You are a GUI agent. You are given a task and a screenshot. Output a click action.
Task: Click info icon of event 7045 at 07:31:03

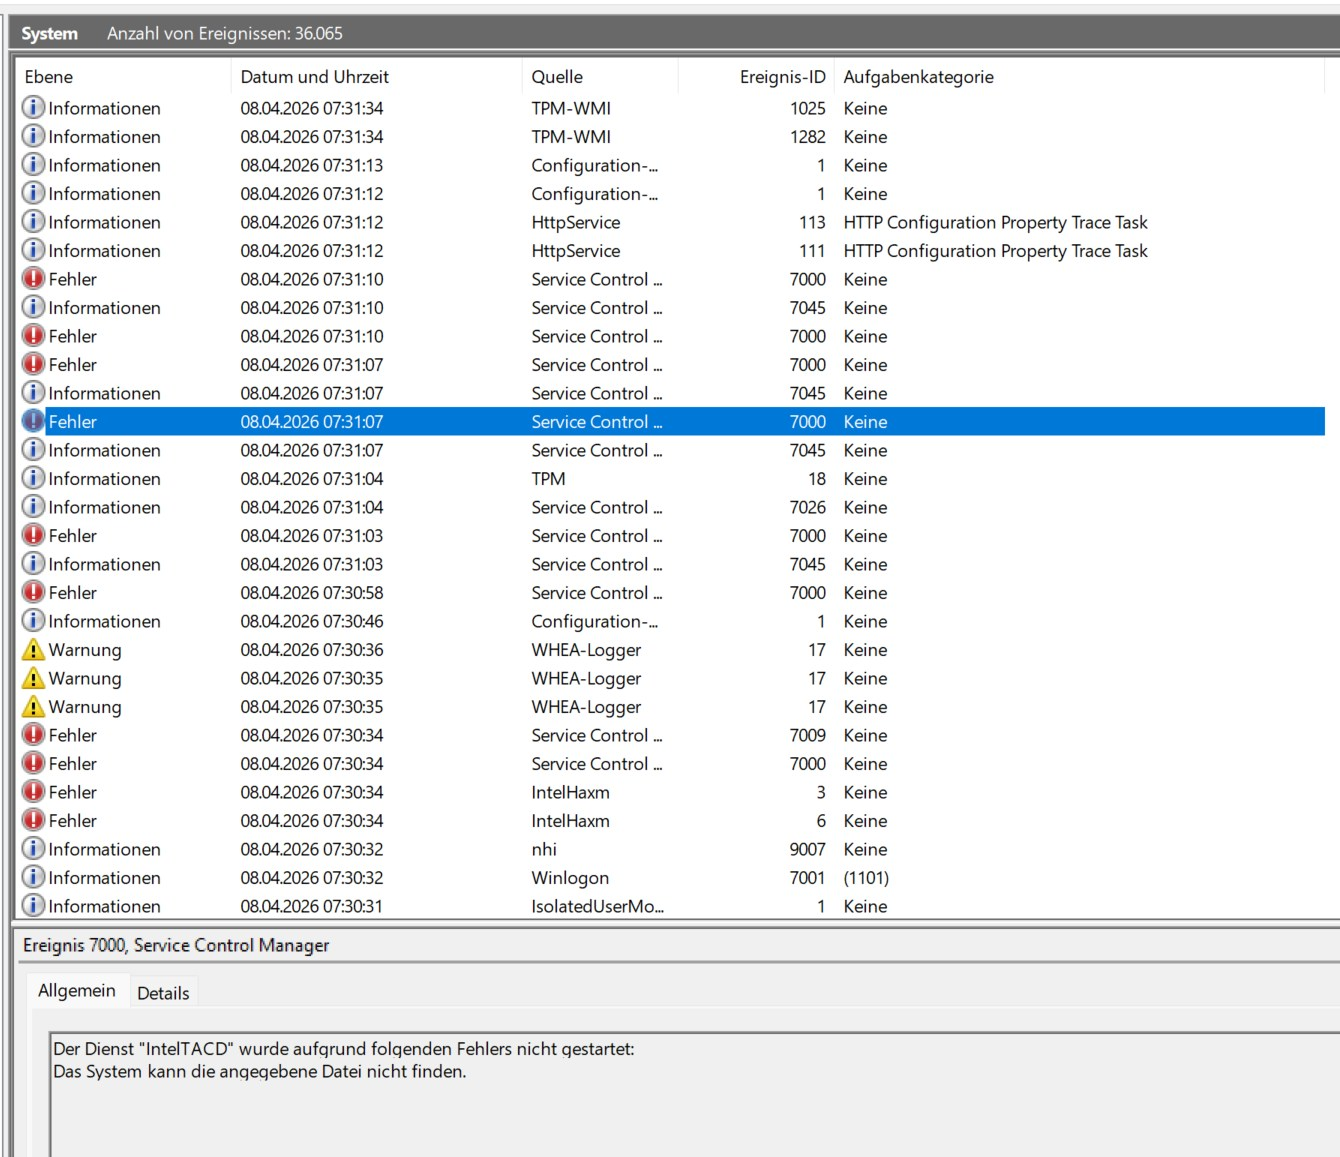[33, 563]
